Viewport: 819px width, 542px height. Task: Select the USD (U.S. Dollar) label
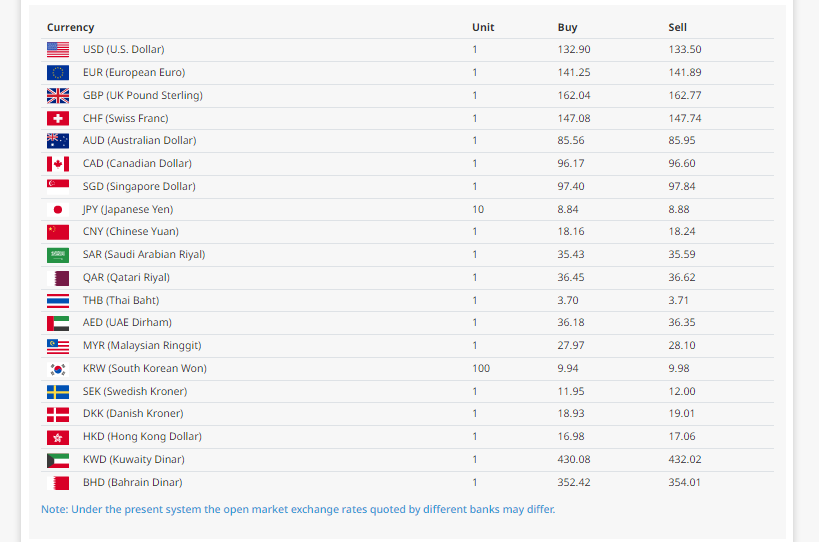(x=123, y=49)
